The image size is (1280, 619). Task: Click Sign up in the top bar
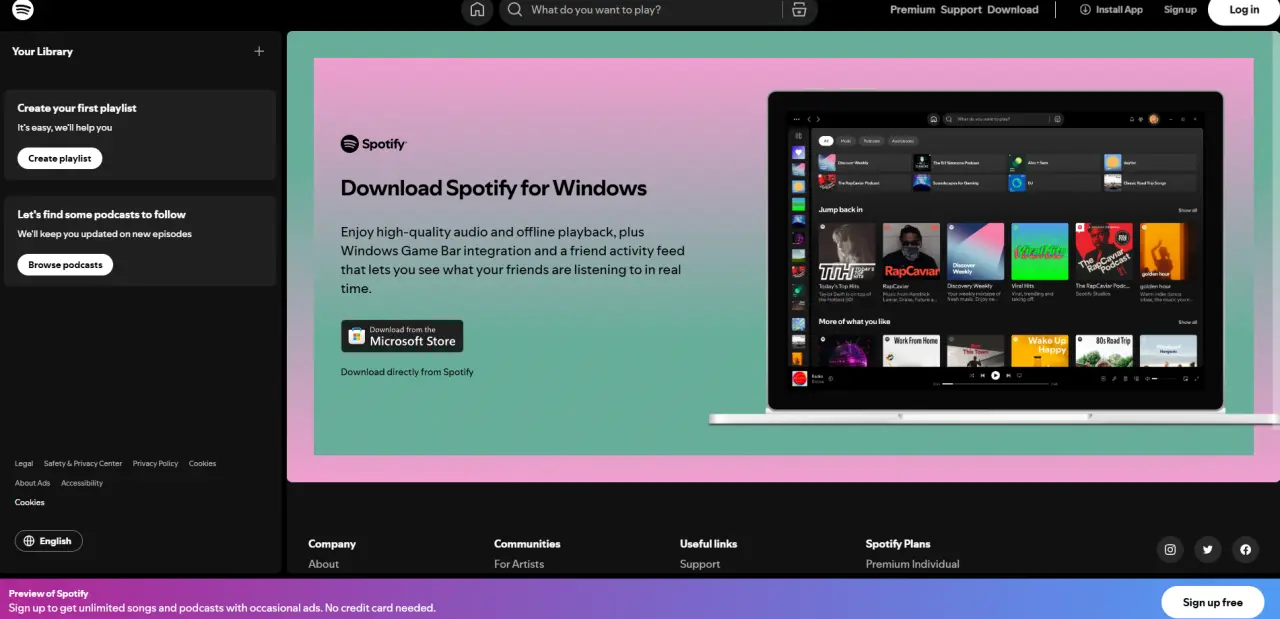[x=1180, y=10]
